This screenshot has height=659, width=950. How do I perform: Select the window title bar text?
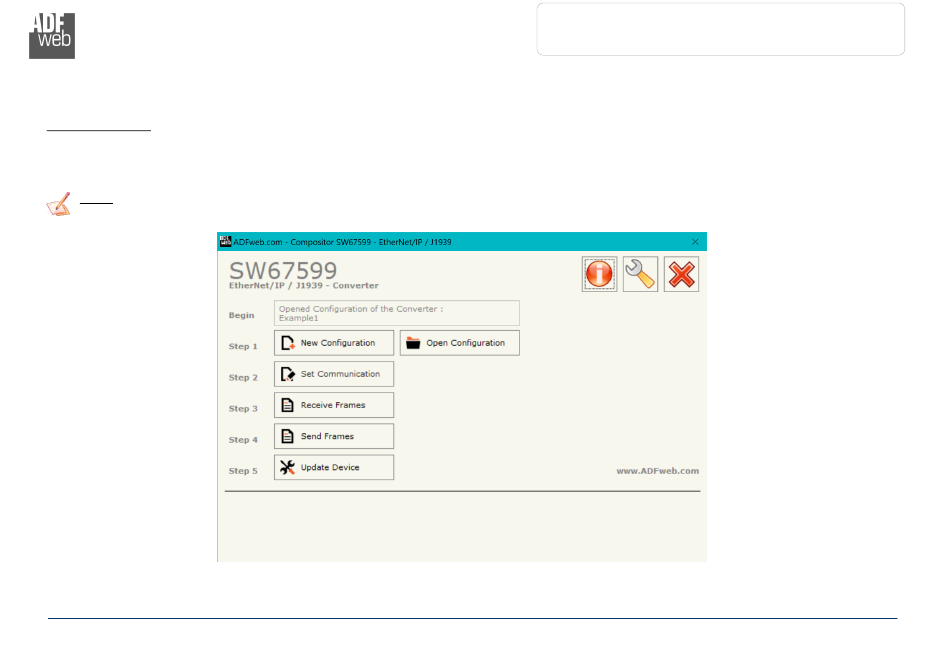click(342, 242)
